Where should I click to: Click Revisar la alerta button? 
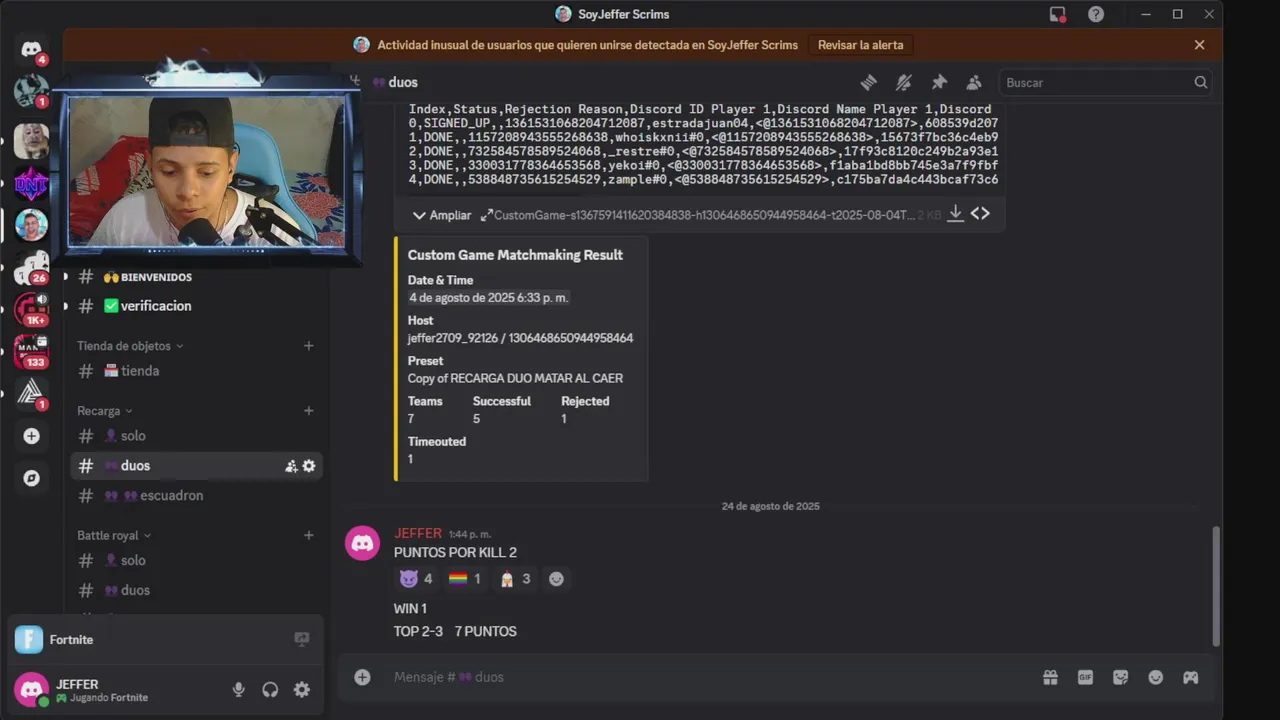(860, 45)
